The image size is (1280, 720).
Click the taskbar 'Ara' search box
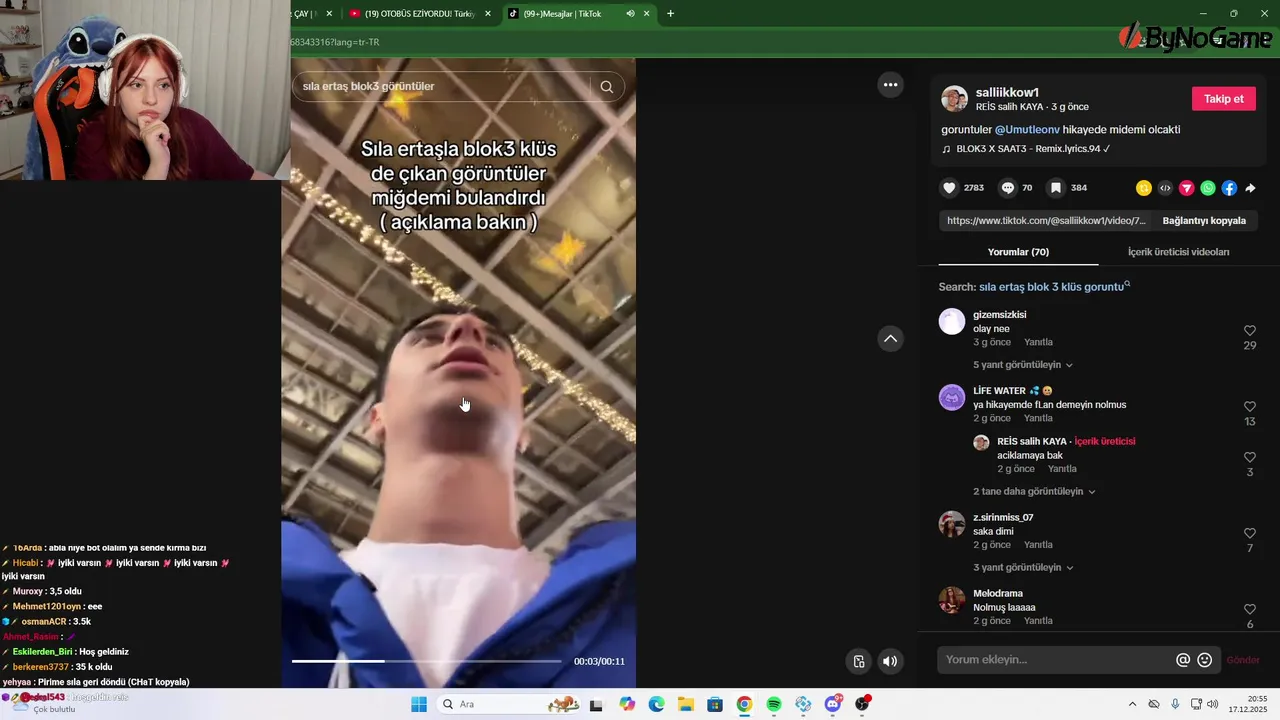(x=509, y=704)
